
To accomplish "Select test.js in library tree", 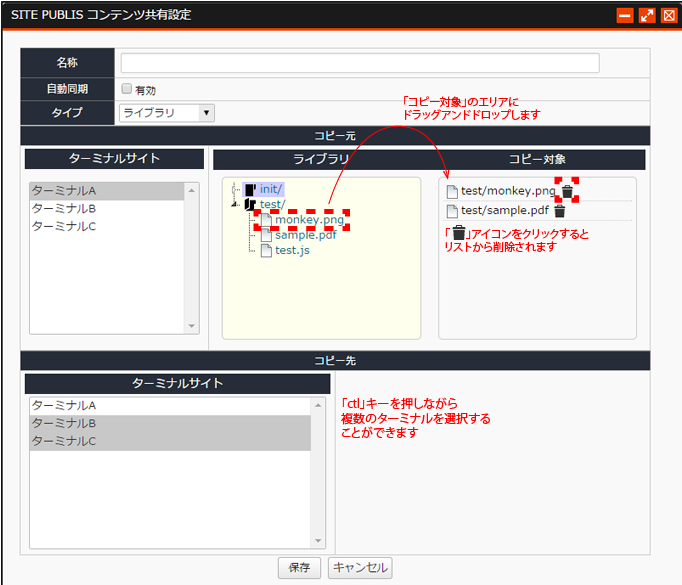I will (292, 251).
